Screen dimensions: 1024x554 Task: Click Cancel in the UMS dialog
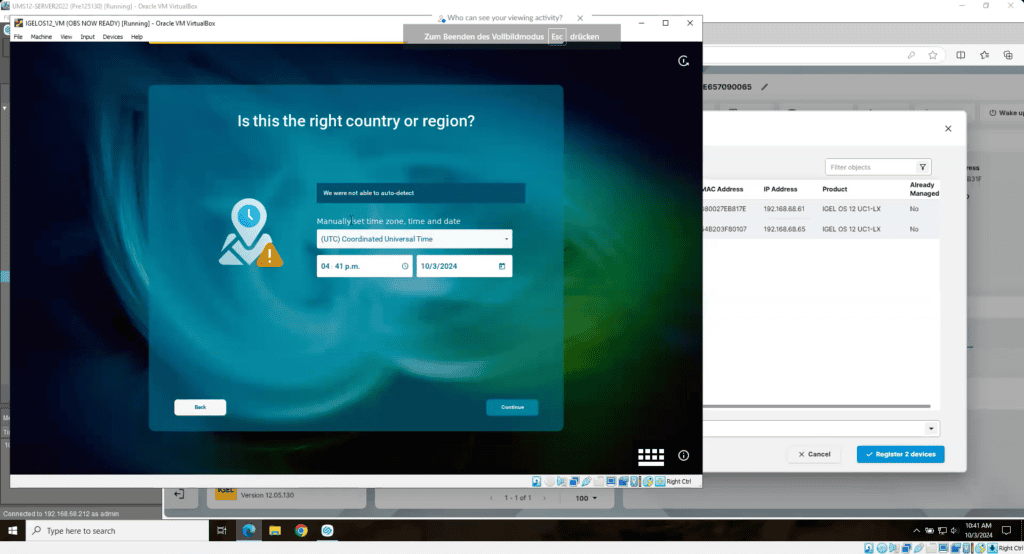814,454
